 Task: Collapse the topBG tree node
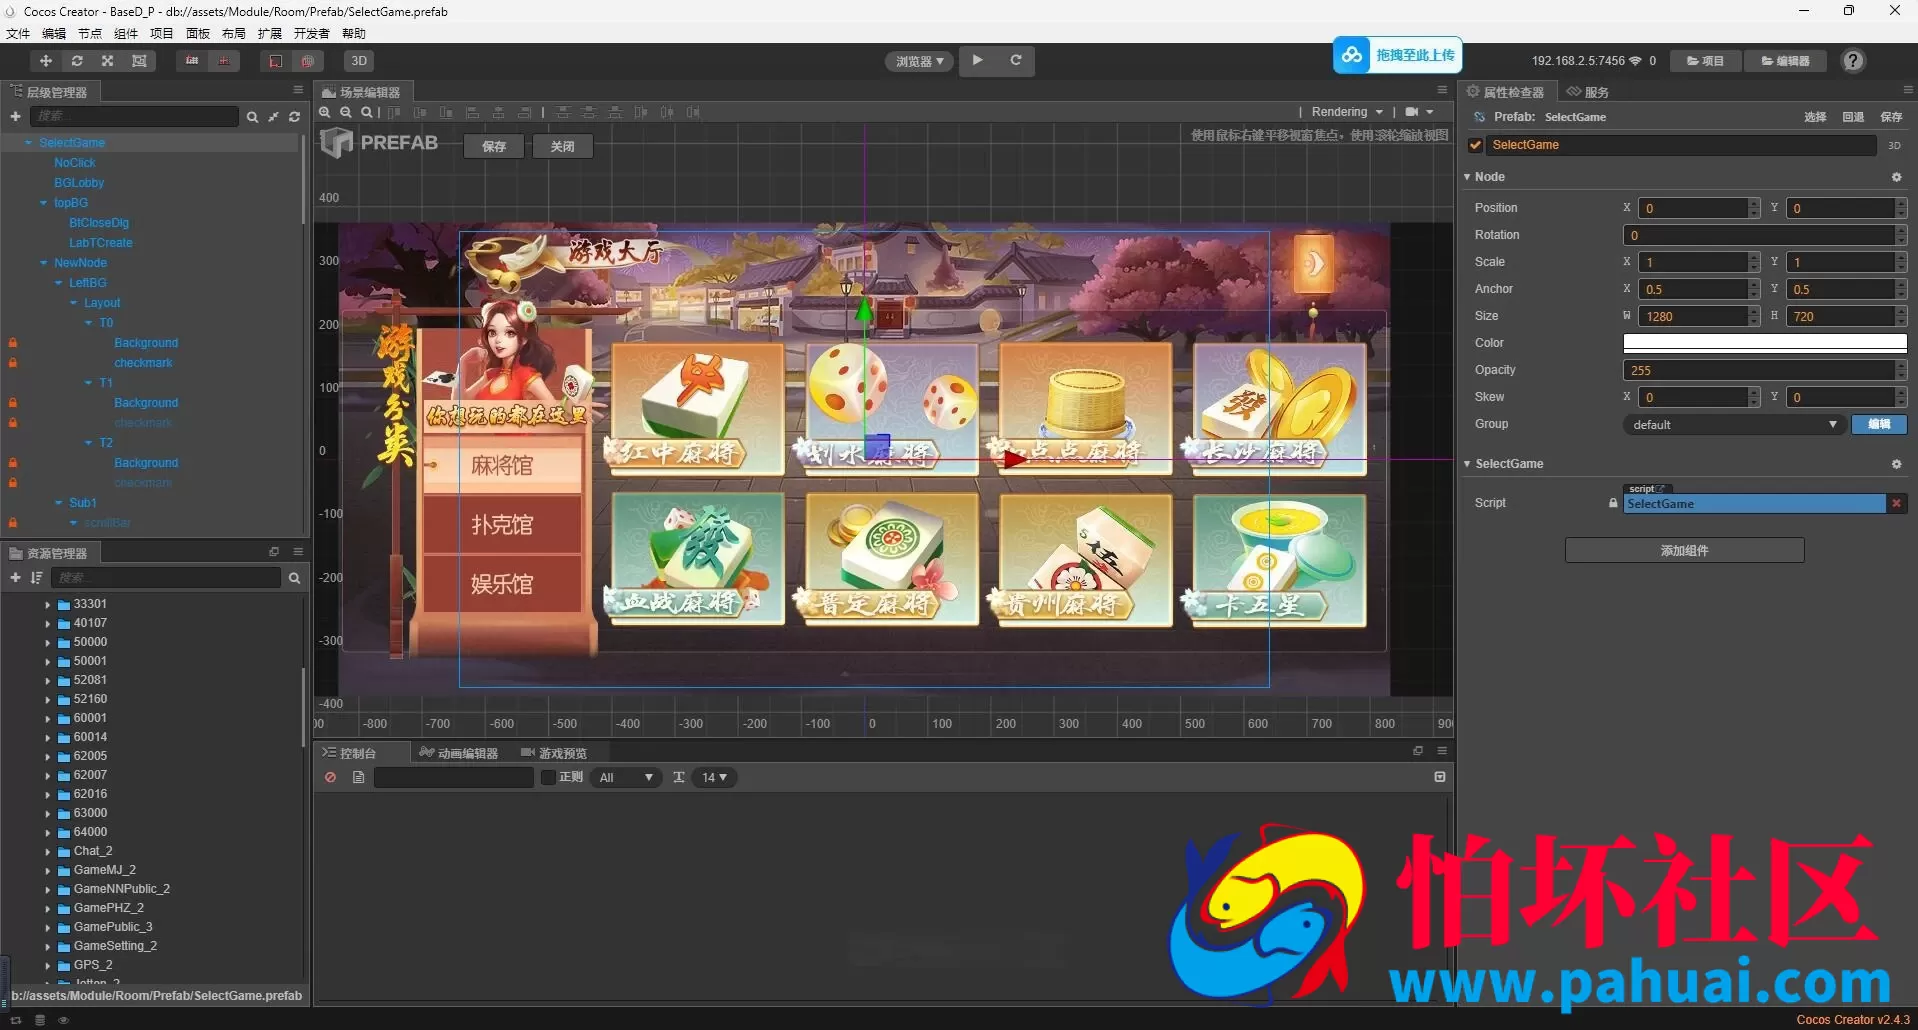[x=44, y=203]
